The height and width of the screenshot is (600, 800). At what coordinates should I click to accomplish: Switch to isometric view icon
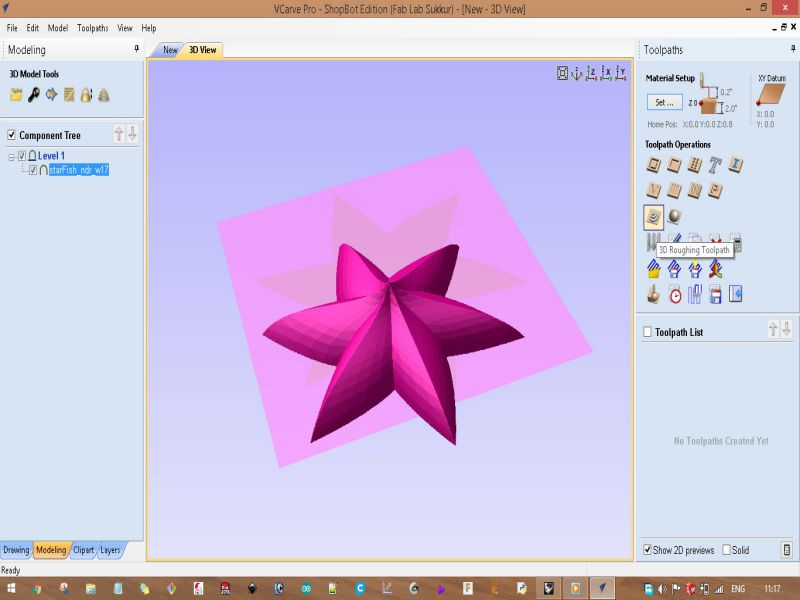(577, 73)
